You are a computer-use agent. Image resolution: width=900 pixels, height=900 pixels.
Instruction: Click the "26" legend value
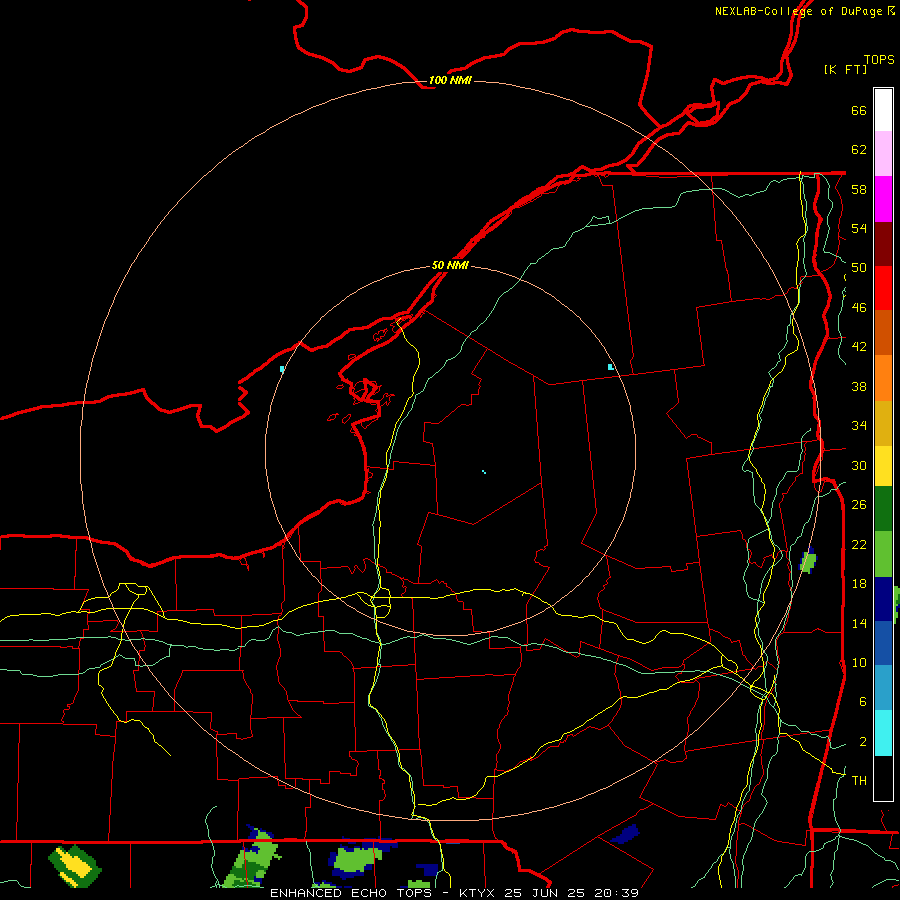[859, 505]
